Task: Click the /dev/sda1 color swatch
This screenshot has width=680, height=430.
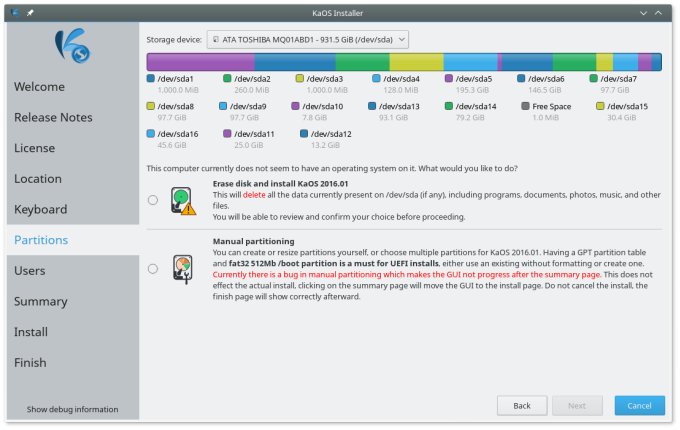Action: pos(150,78)
